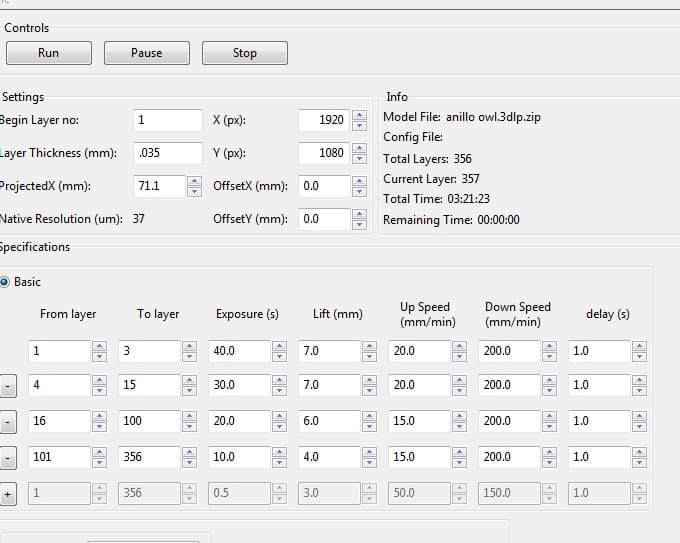
Task: Decrease delay for layers 101 to 356
Action: coord(639,463)
